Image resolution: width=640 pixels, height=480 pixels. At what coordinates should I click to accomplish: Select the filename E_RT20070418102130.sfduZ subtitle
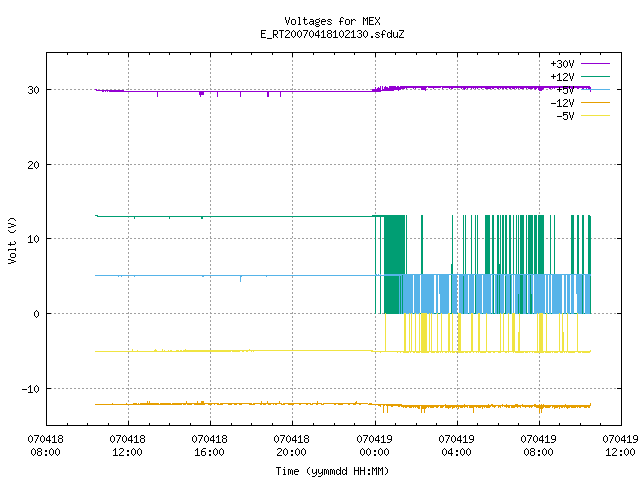tap(332, 34)
